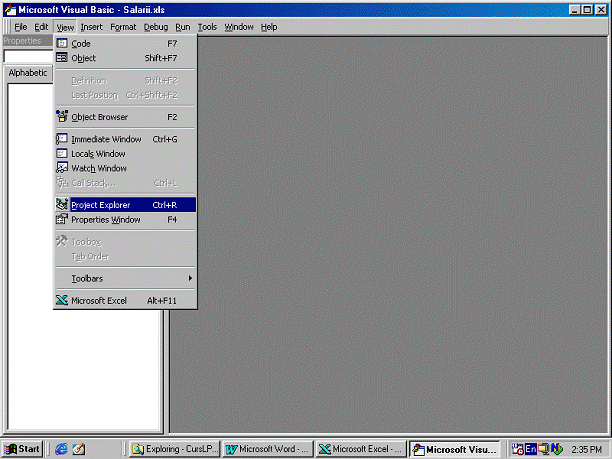Open the Insert menu
Viewport: 612px width, 459px height.
click(x=91, y=27)
